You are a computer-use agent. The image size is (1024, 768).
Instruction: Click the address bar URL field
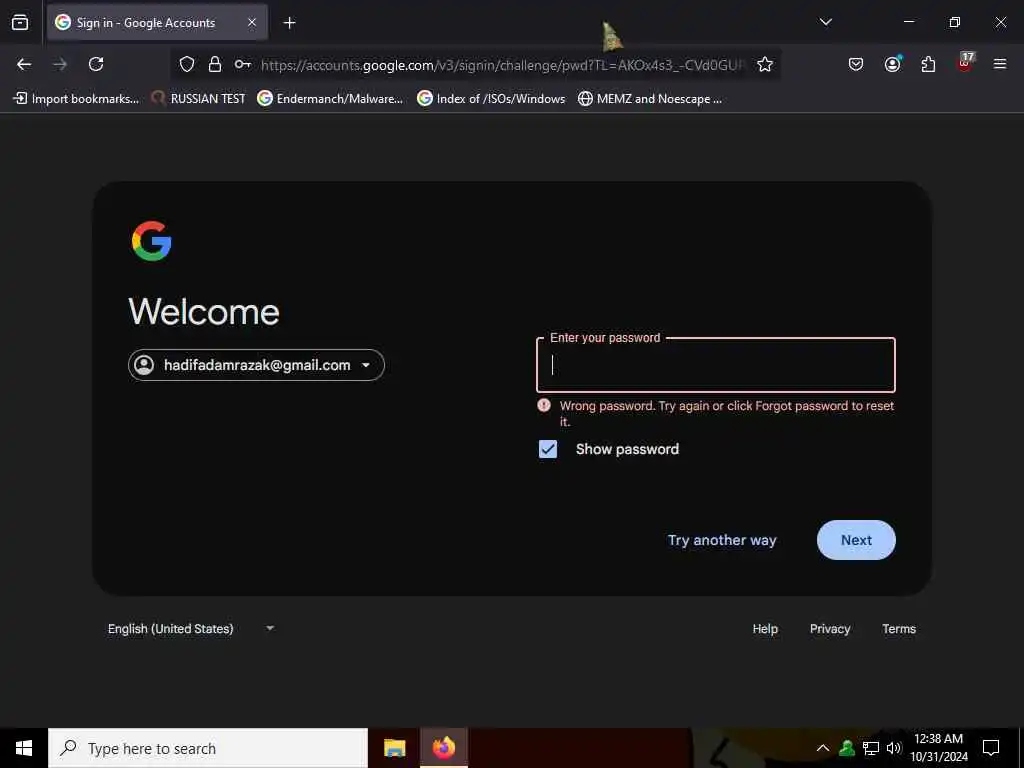(x=502, y=65)
